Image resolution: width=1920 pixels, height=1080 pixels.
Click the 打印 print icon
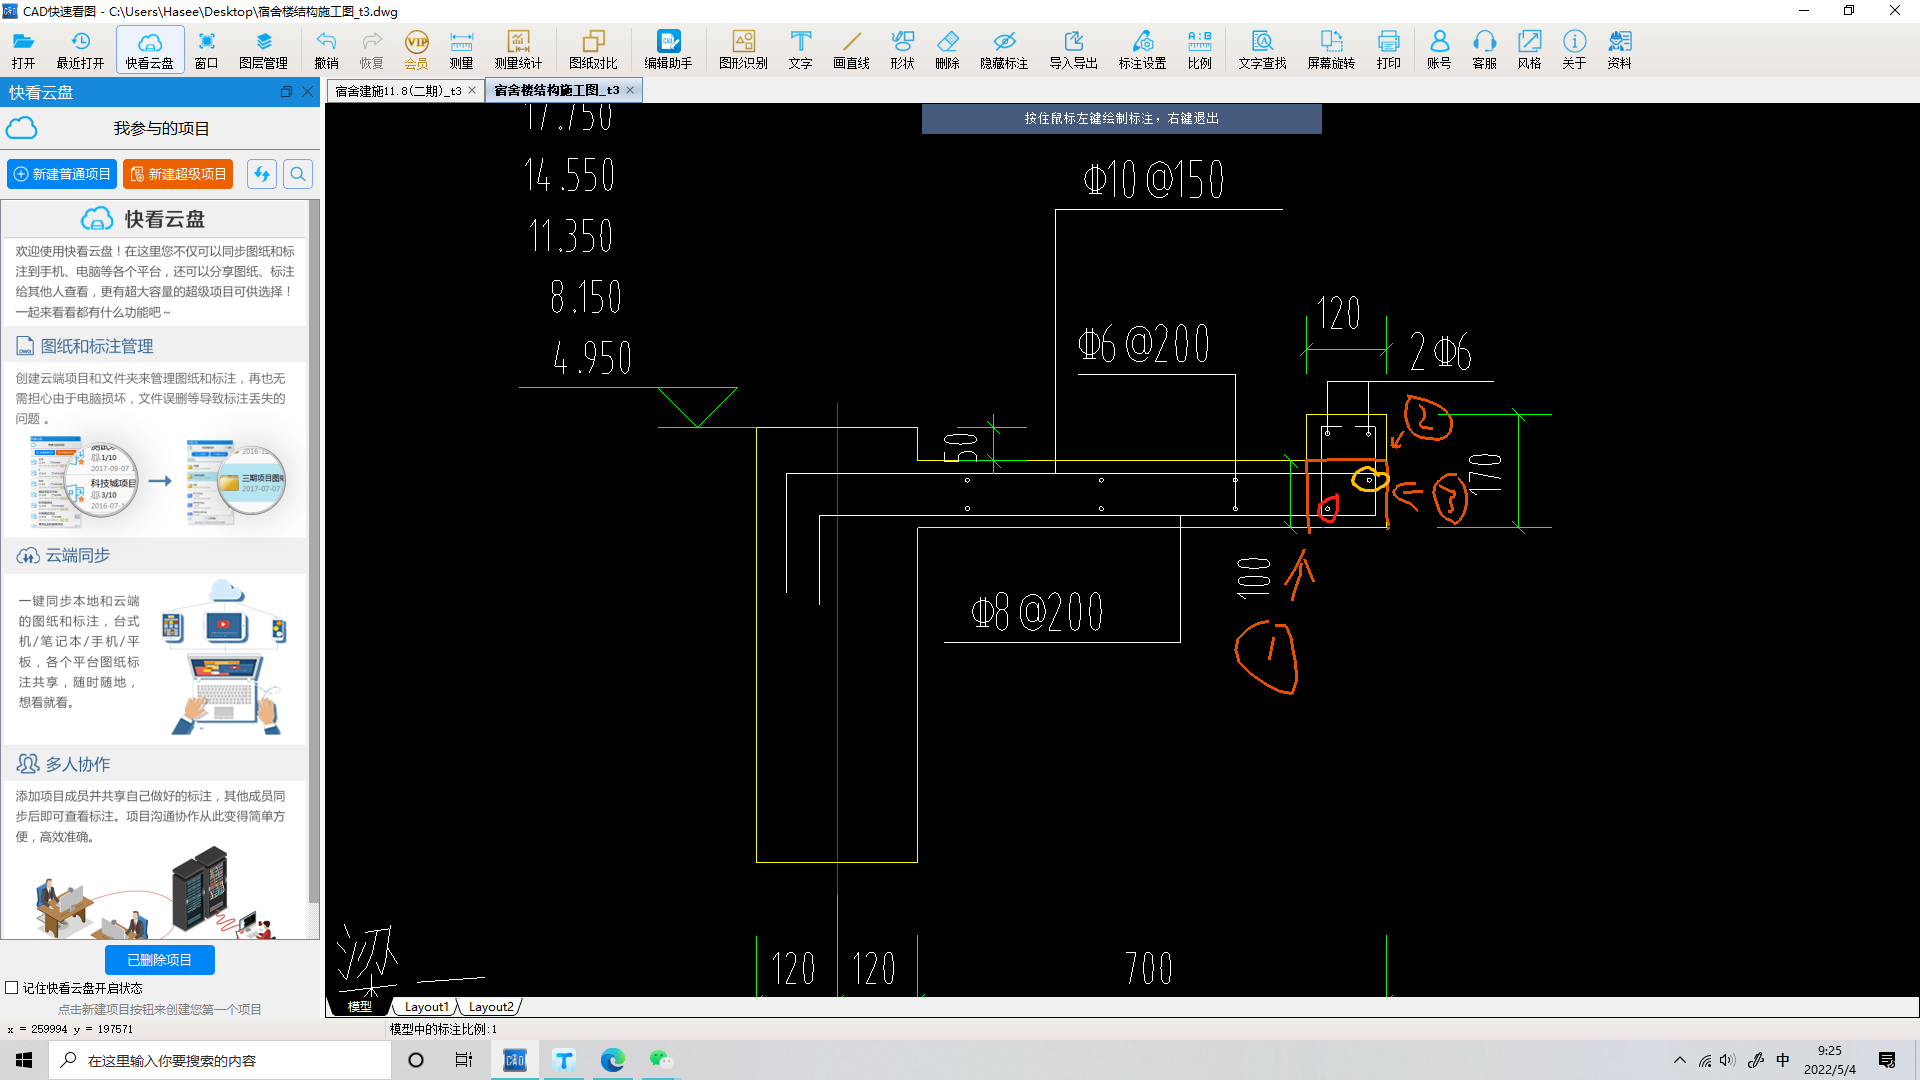1388,49
